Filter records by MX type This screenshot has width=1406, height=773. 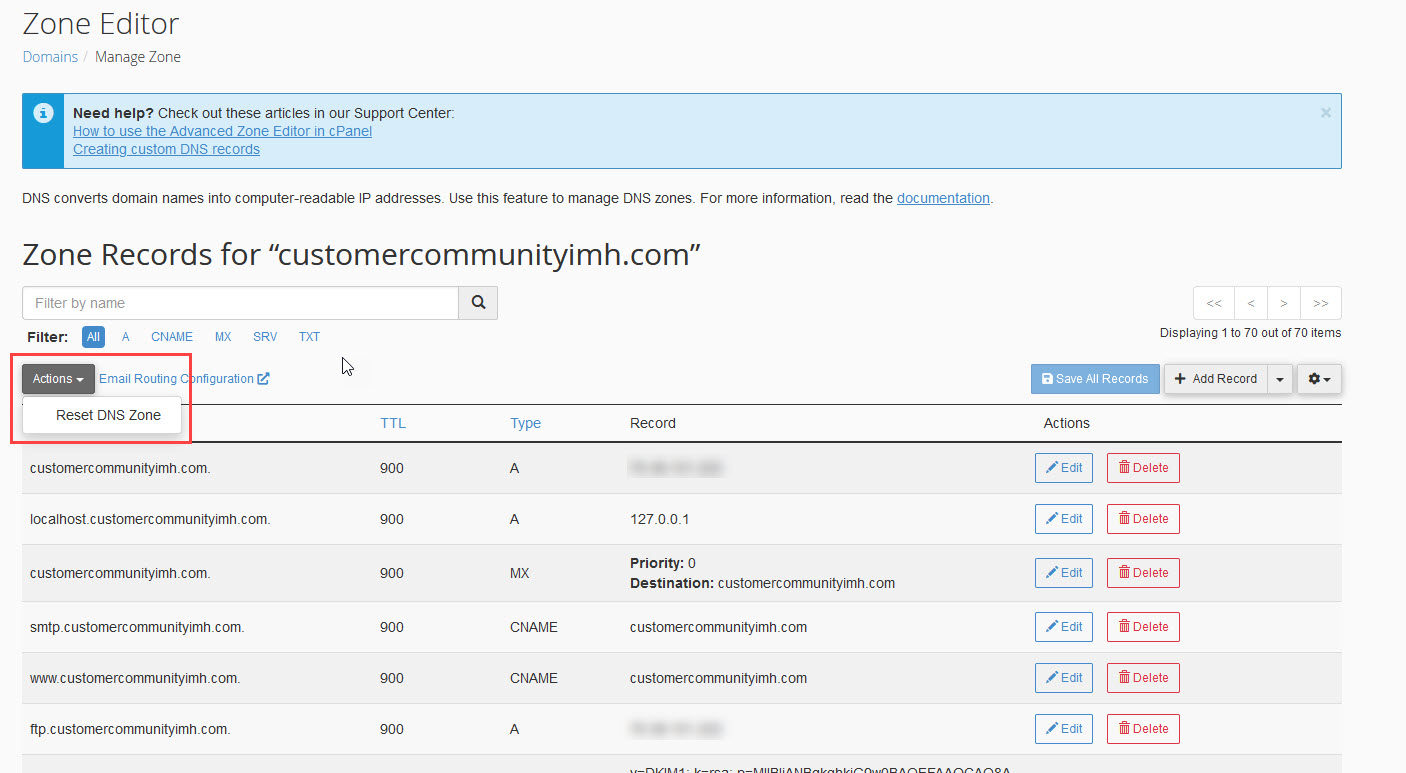pos(223,337)
